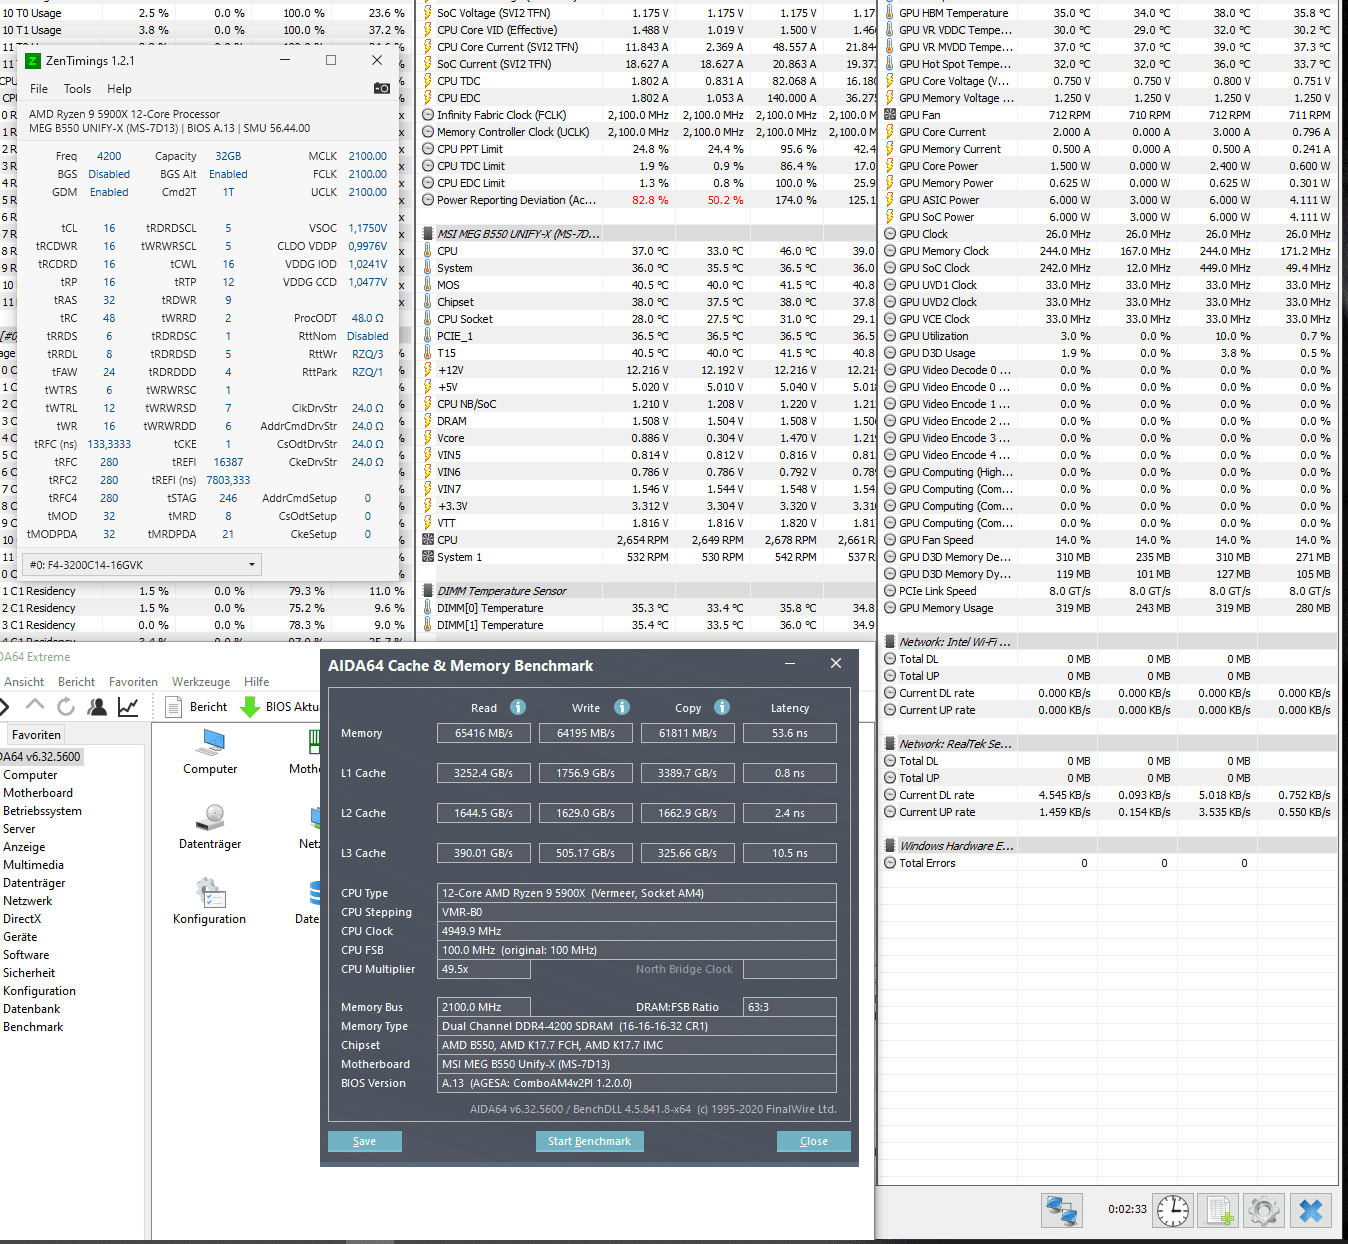Click the MCLK value 2100.00 in ZenTimings
This screenshot has height=1244, width=1348.
[x=367, y=156]
